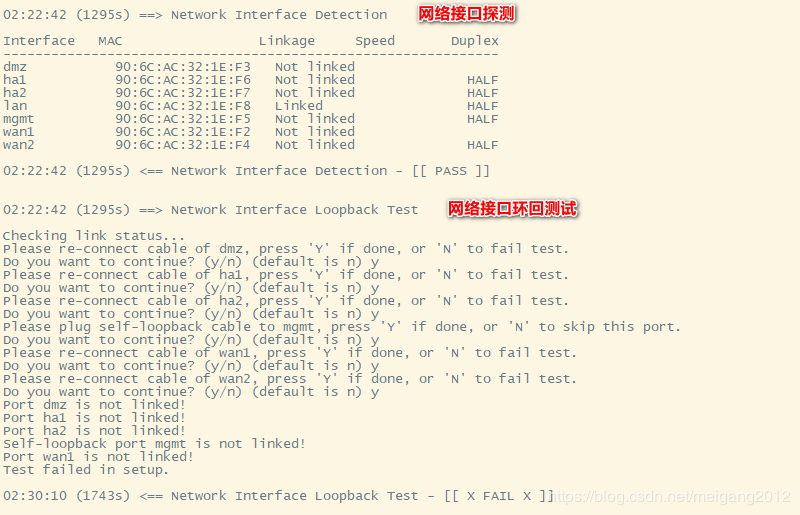Click the Interface column header

tap(39, 41)
